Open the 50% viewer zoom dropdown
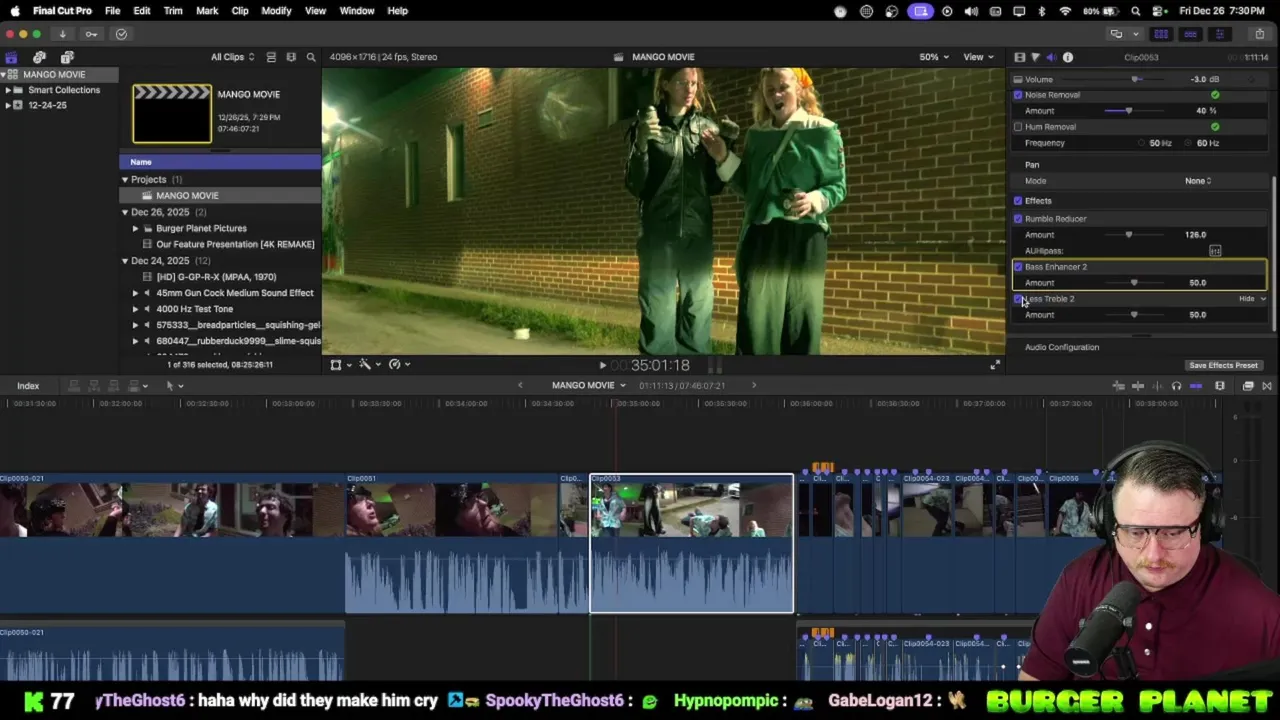1280x720 pixels. [x=934, y=57]
